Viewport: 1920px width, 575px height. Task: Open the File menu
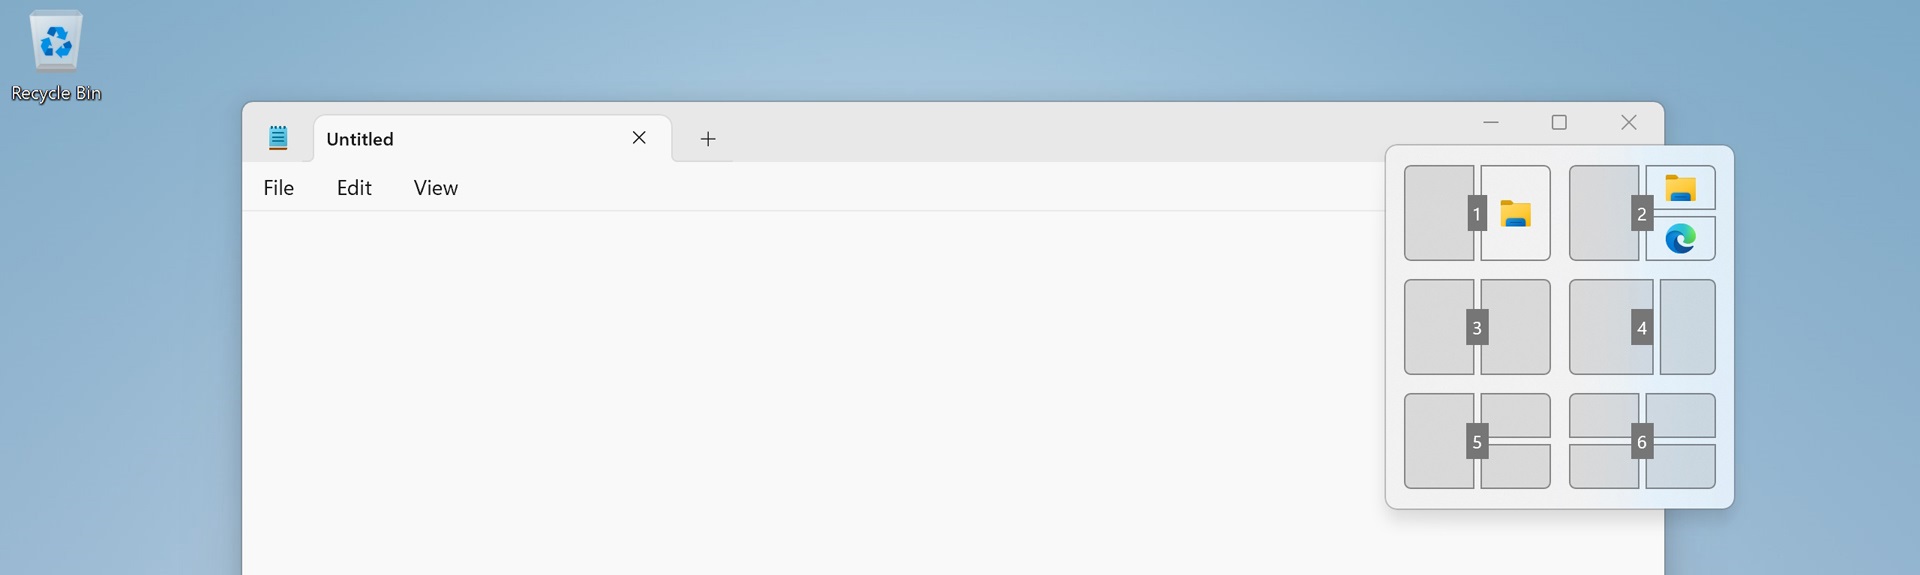pos(278,188)
